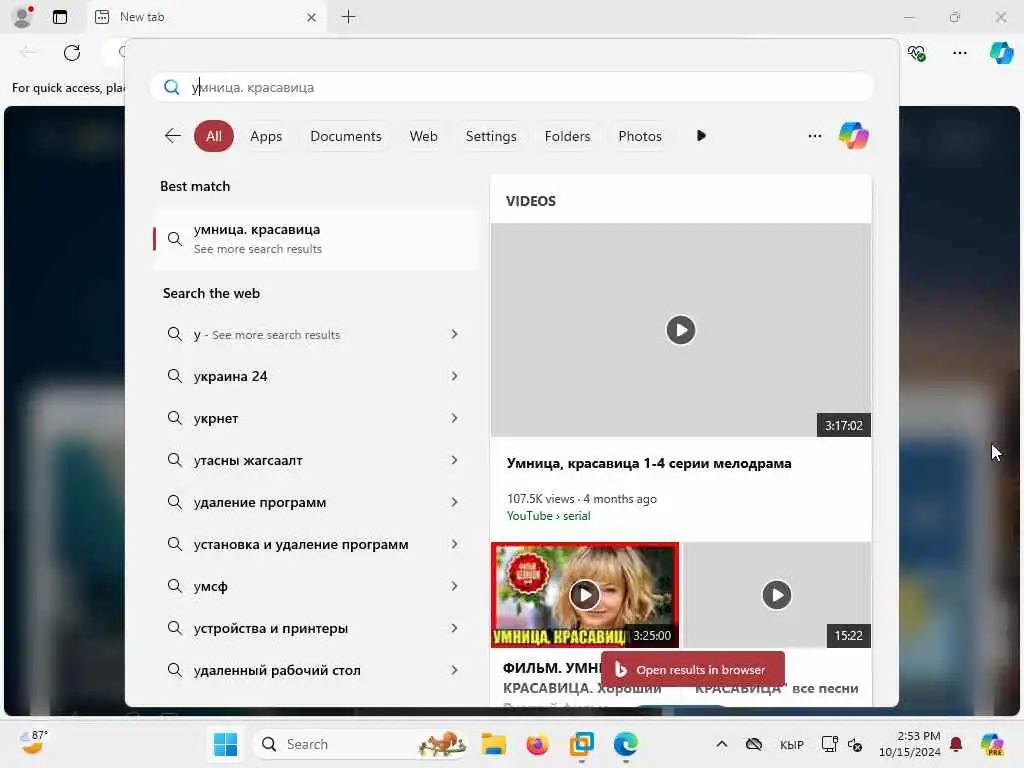The width and height of the screenshot is (1024, 768).
Task: Open Edge Settings and more menu
Action: coord(959,53)
